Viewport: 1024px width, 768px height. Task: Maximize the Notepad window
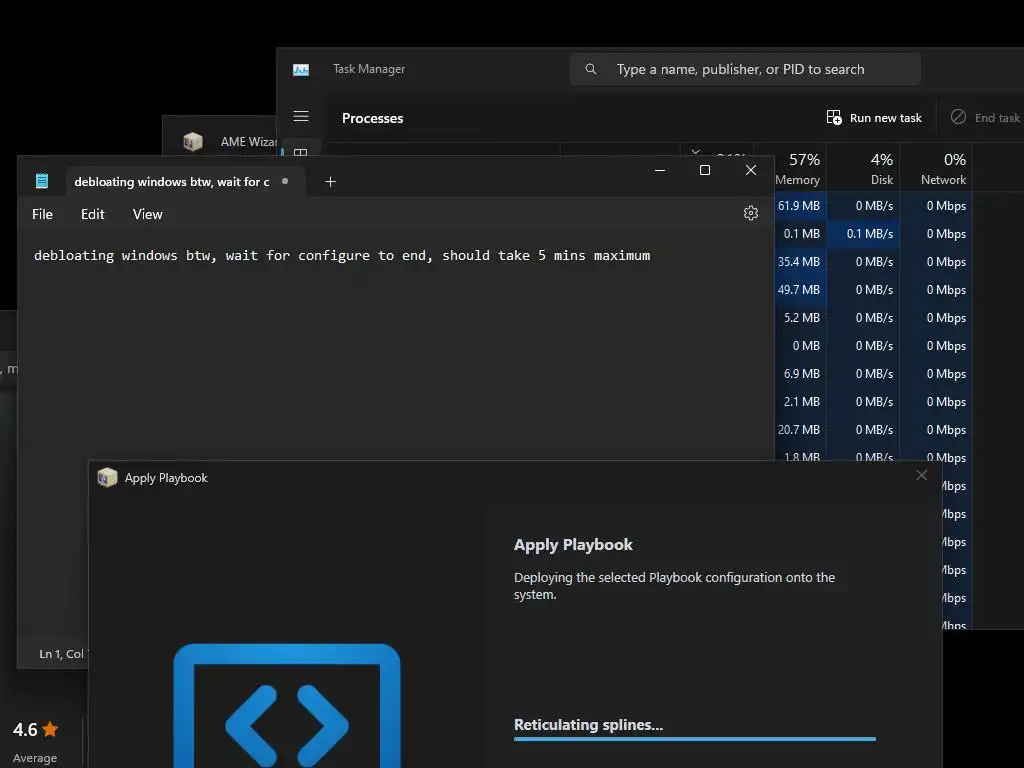705,170
